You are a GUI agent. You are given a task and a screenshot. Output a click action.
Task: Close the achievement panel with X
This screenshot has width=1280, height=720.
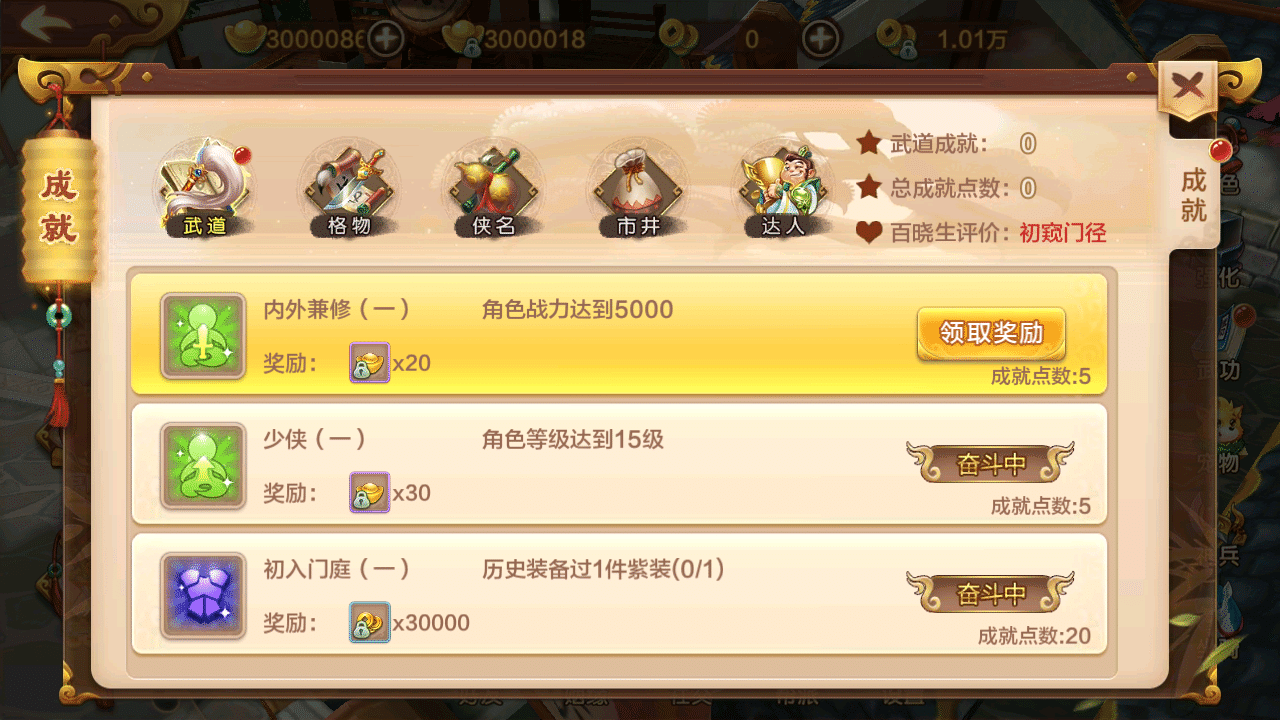[x=1188, y=89]
